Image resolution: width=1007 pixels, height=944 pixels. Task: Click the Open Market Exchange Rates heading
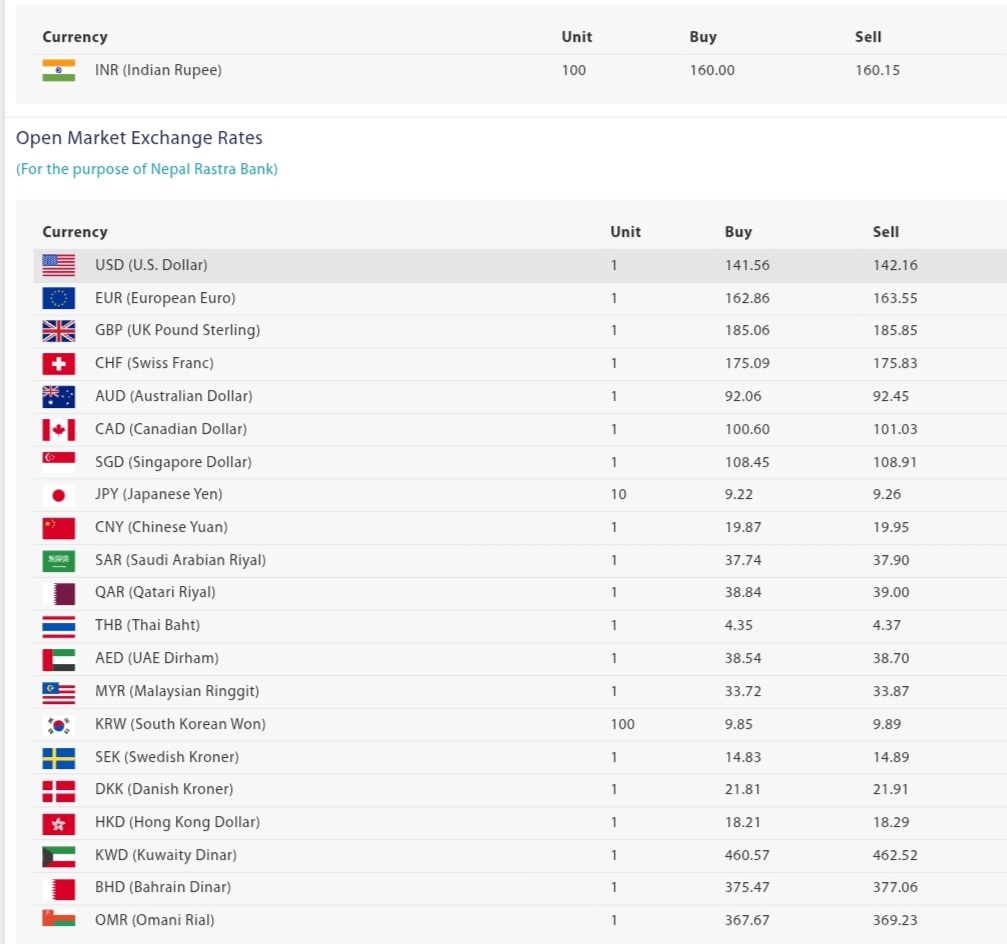pos(139,138)
